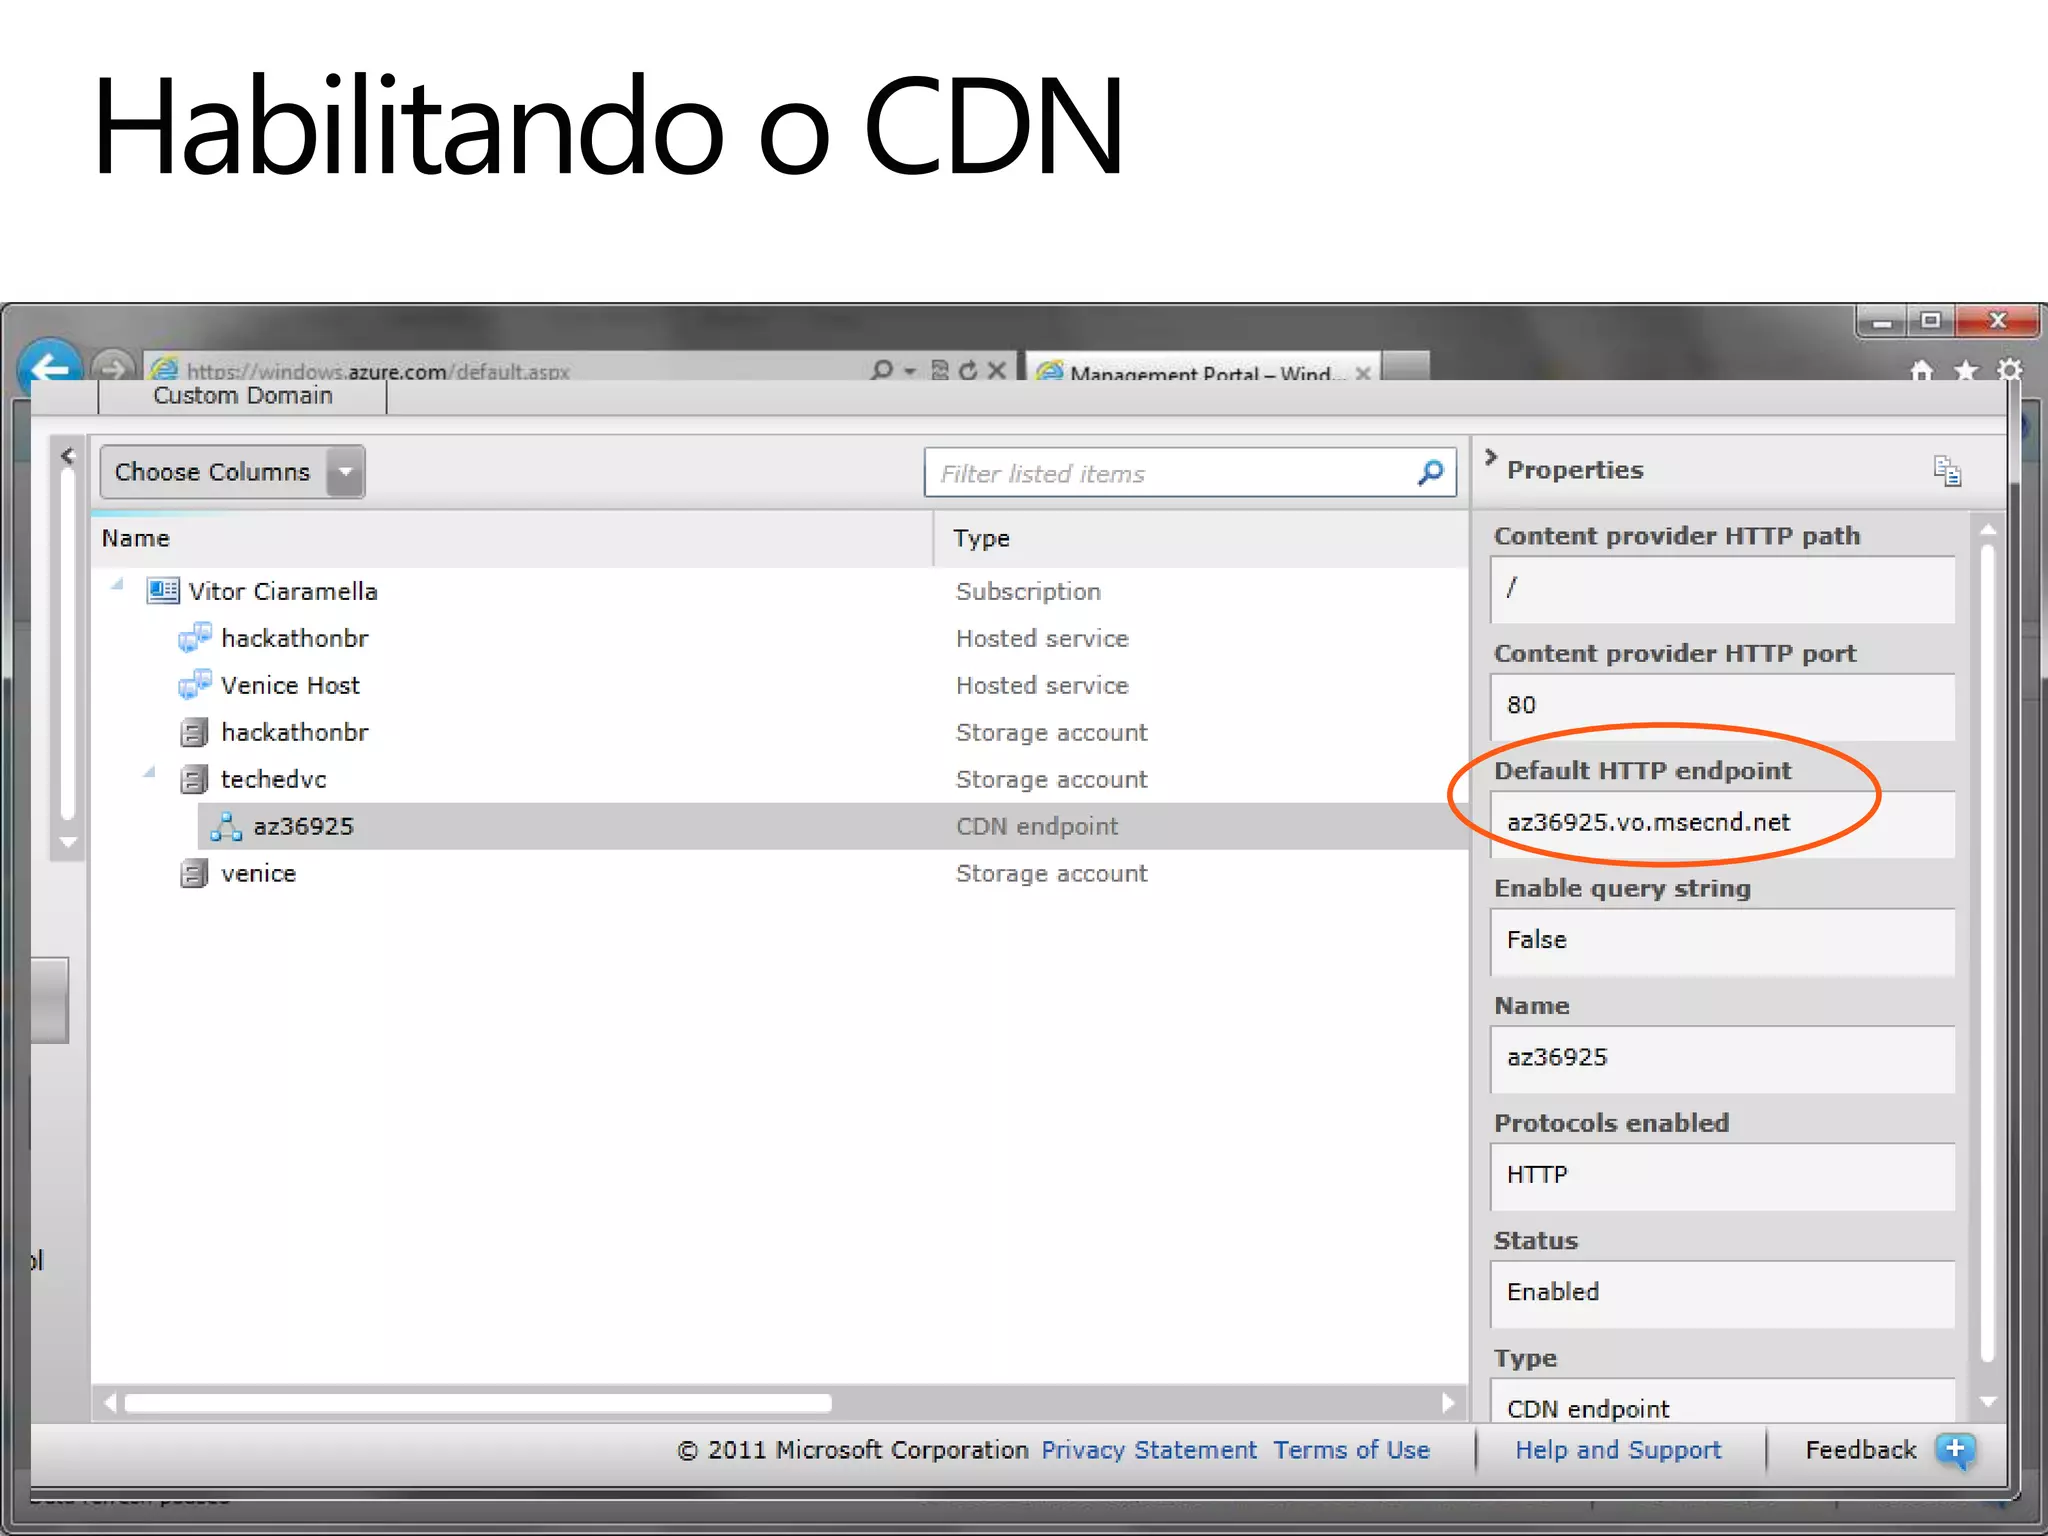Select the az36925 CDN endpoint row
This screenshot has height=1536, width=2048.
[x=303, y=826]
